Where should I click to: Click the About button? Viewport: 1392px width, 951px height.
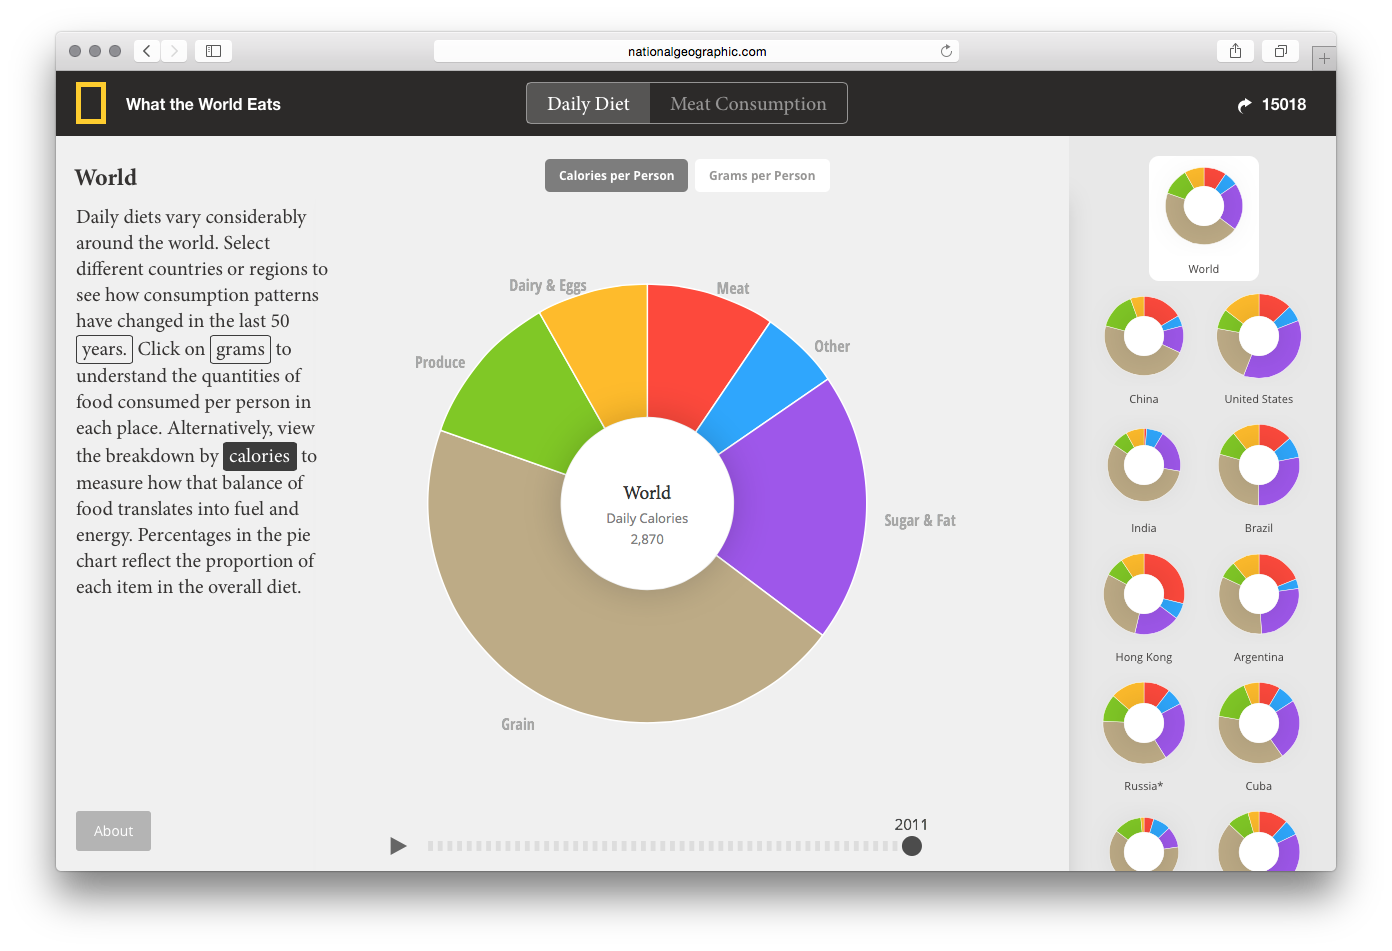(113, 831)
